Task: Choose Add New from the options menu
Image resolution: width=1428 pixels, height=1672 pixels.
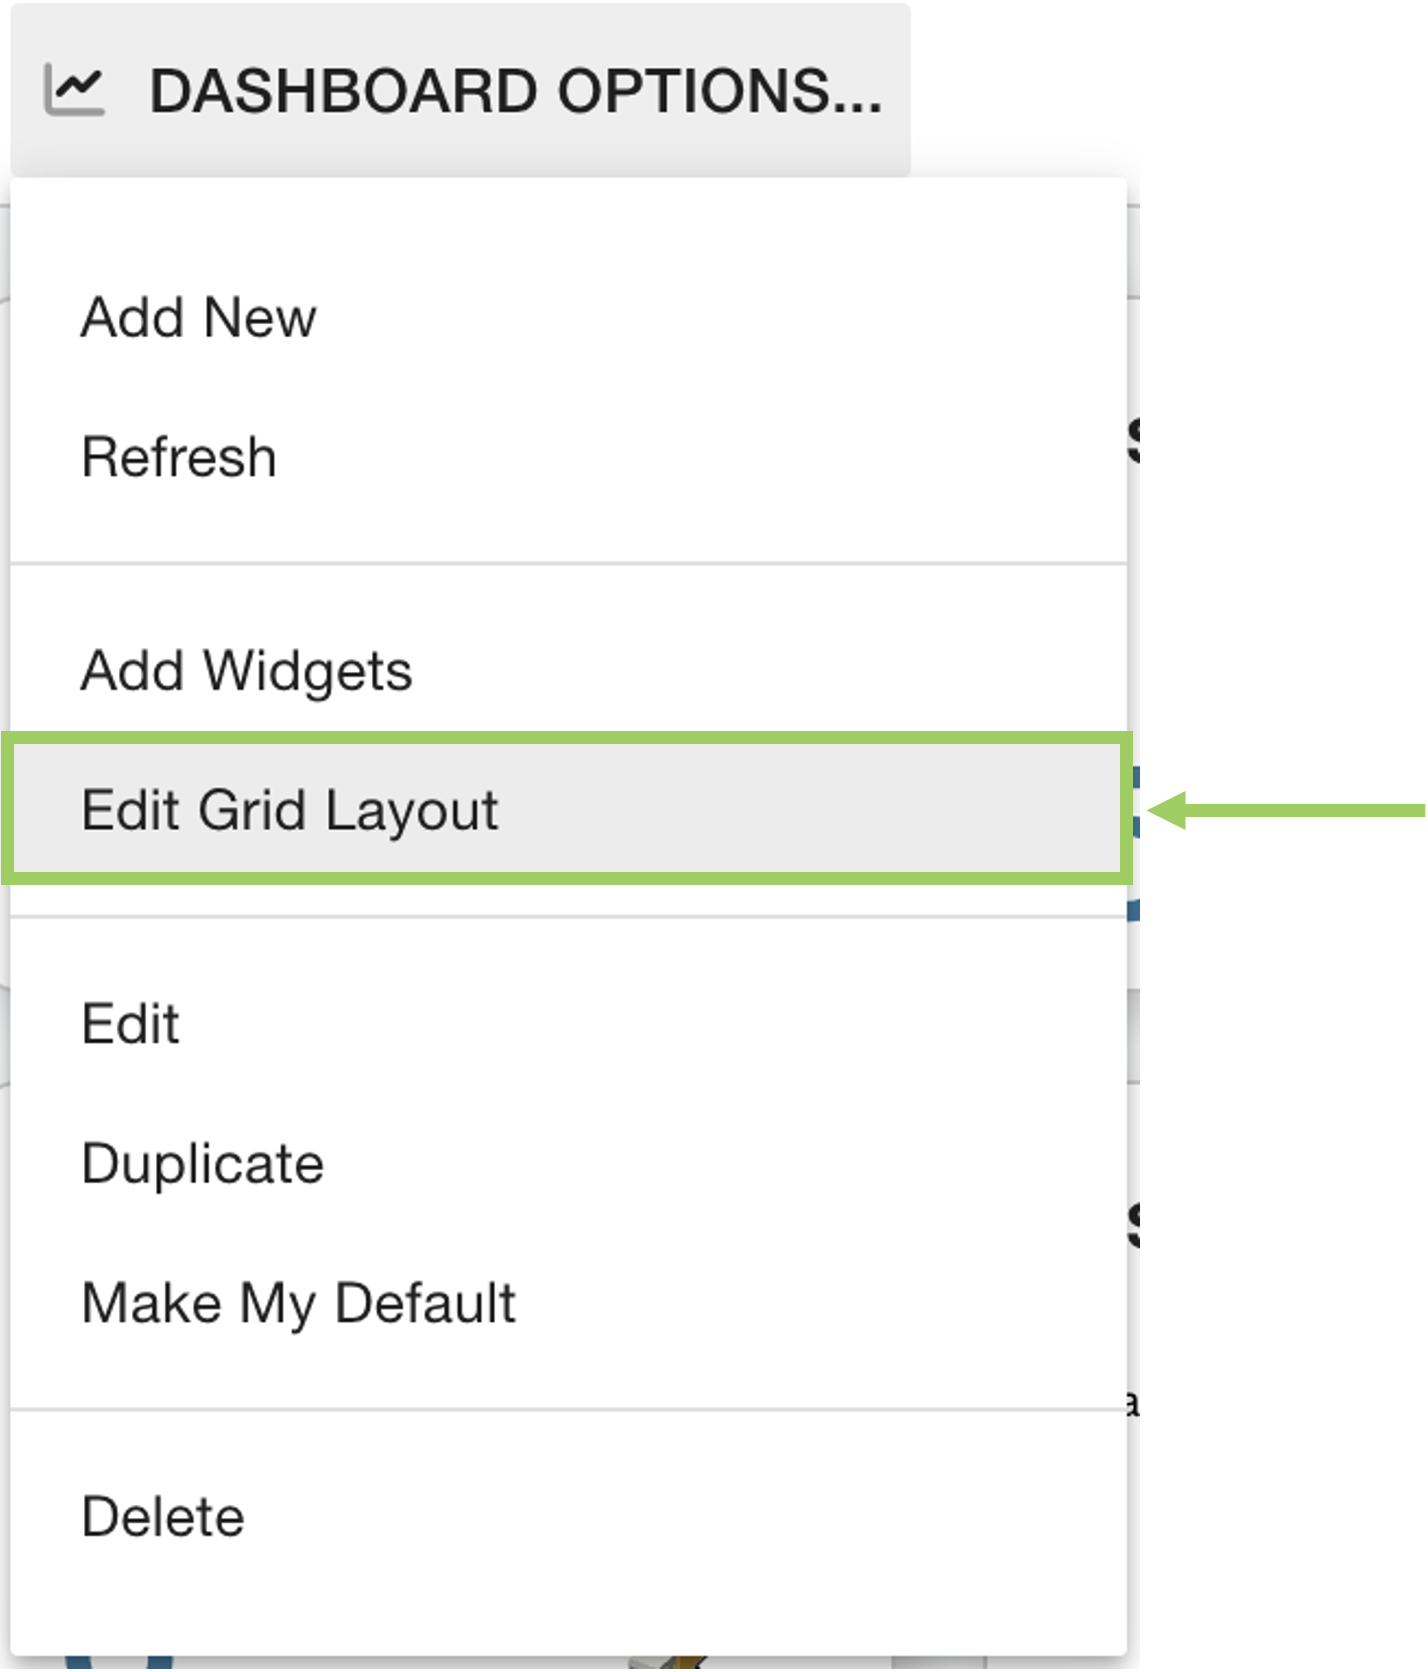Action: click(198, 318)
